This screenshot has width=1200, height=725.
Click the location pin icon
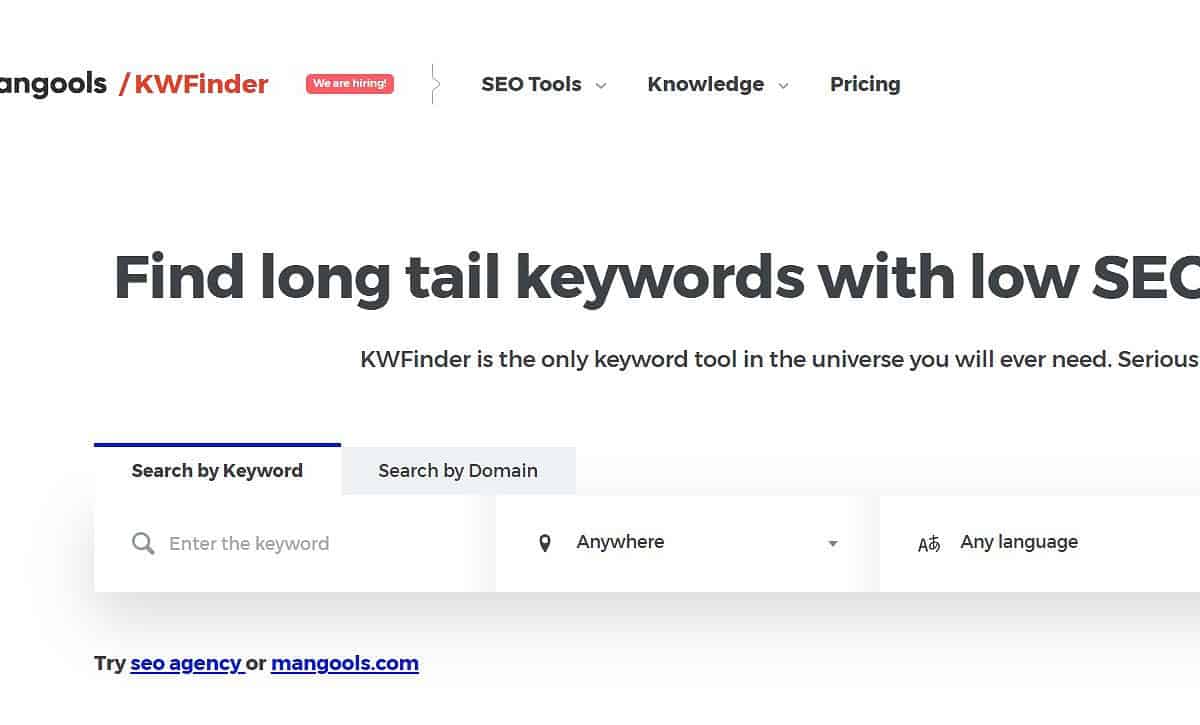pos(545,543)
